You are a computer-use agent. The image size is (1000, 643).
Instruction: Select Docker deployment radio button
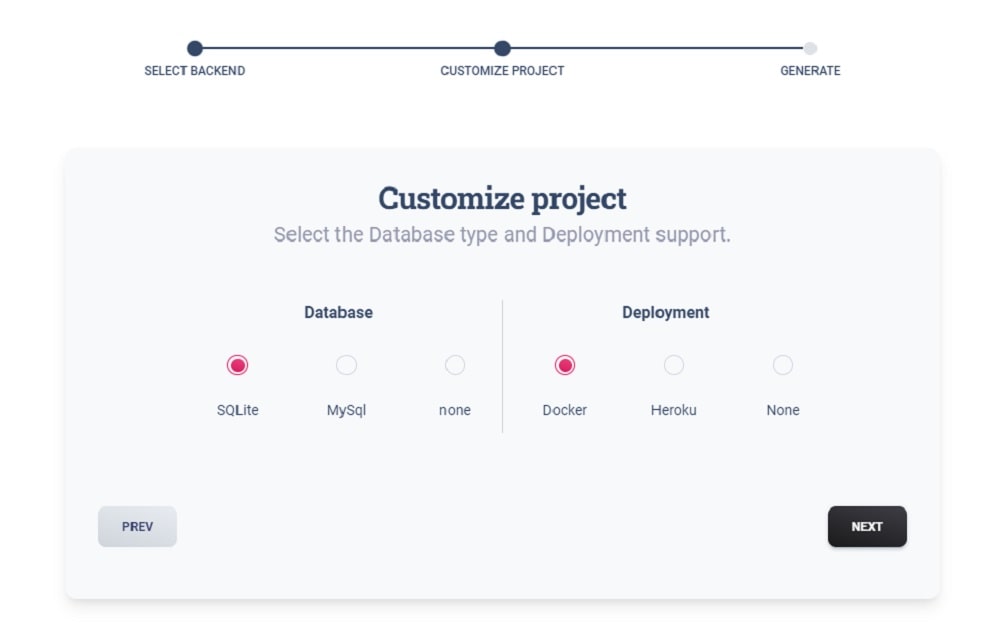[x=564, y=365]
